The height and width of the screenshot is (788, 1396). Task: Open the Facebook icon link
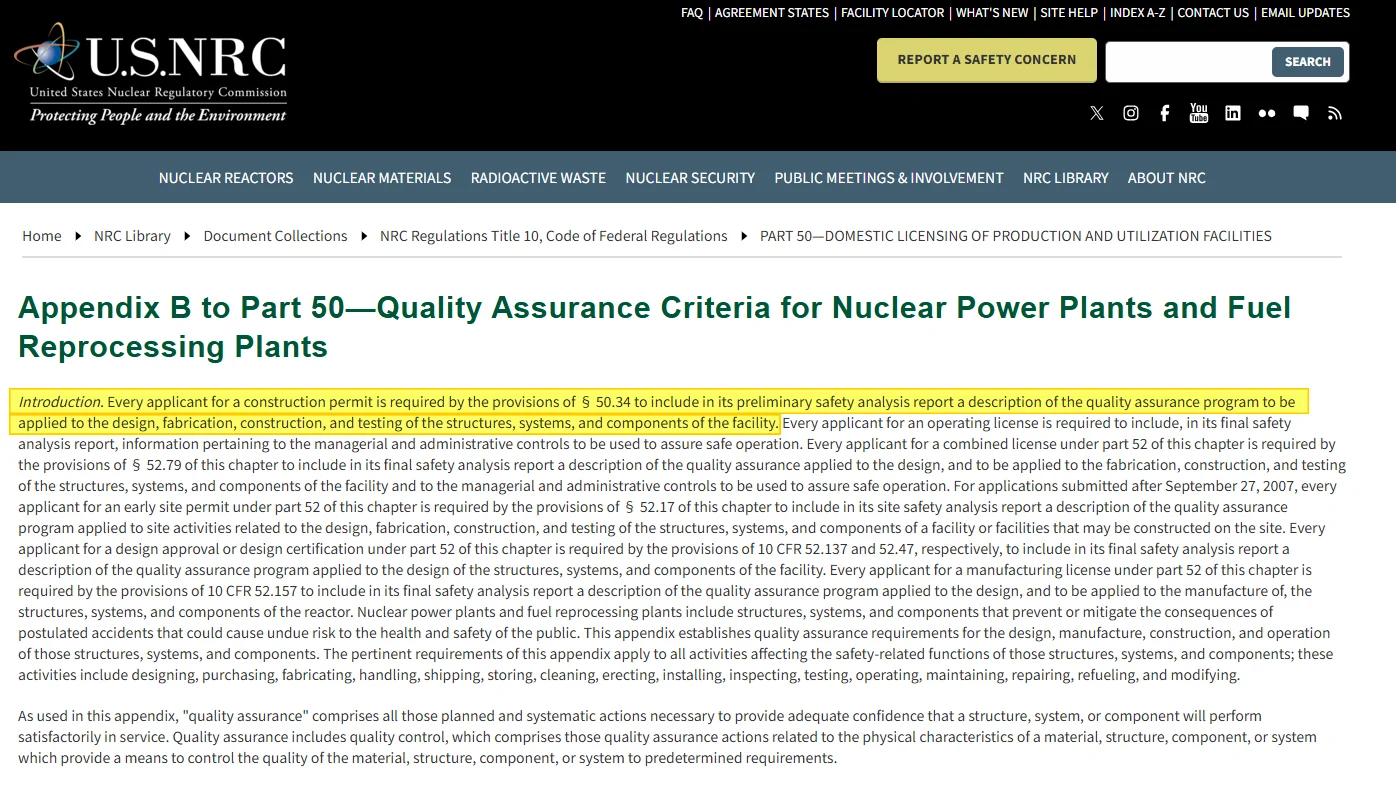click(1165, 113)
